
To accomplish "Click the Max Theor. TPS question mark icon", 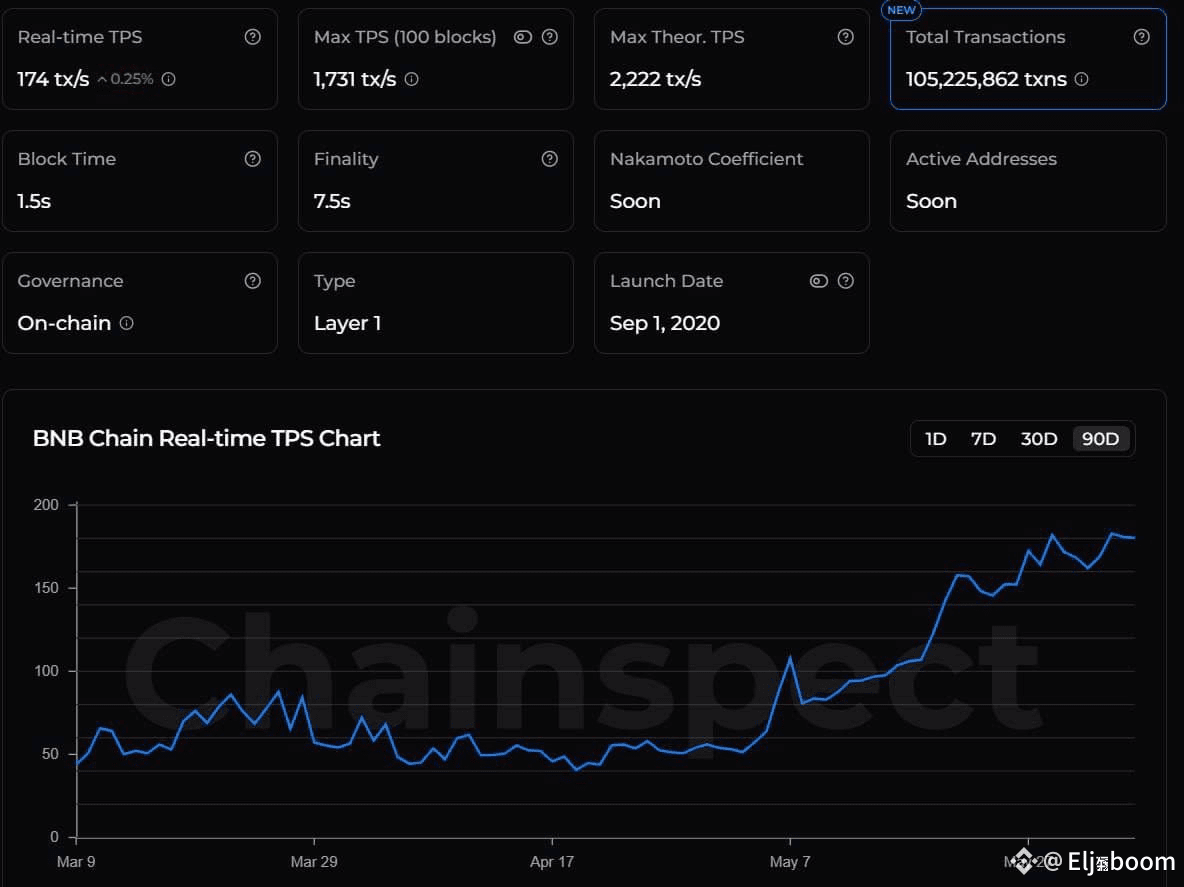I will point(845,36).
